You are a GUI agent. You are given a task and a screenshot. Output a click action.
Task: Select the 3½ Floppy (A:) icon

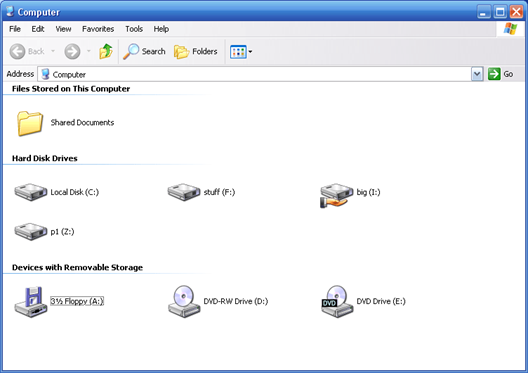coord(31,302)
